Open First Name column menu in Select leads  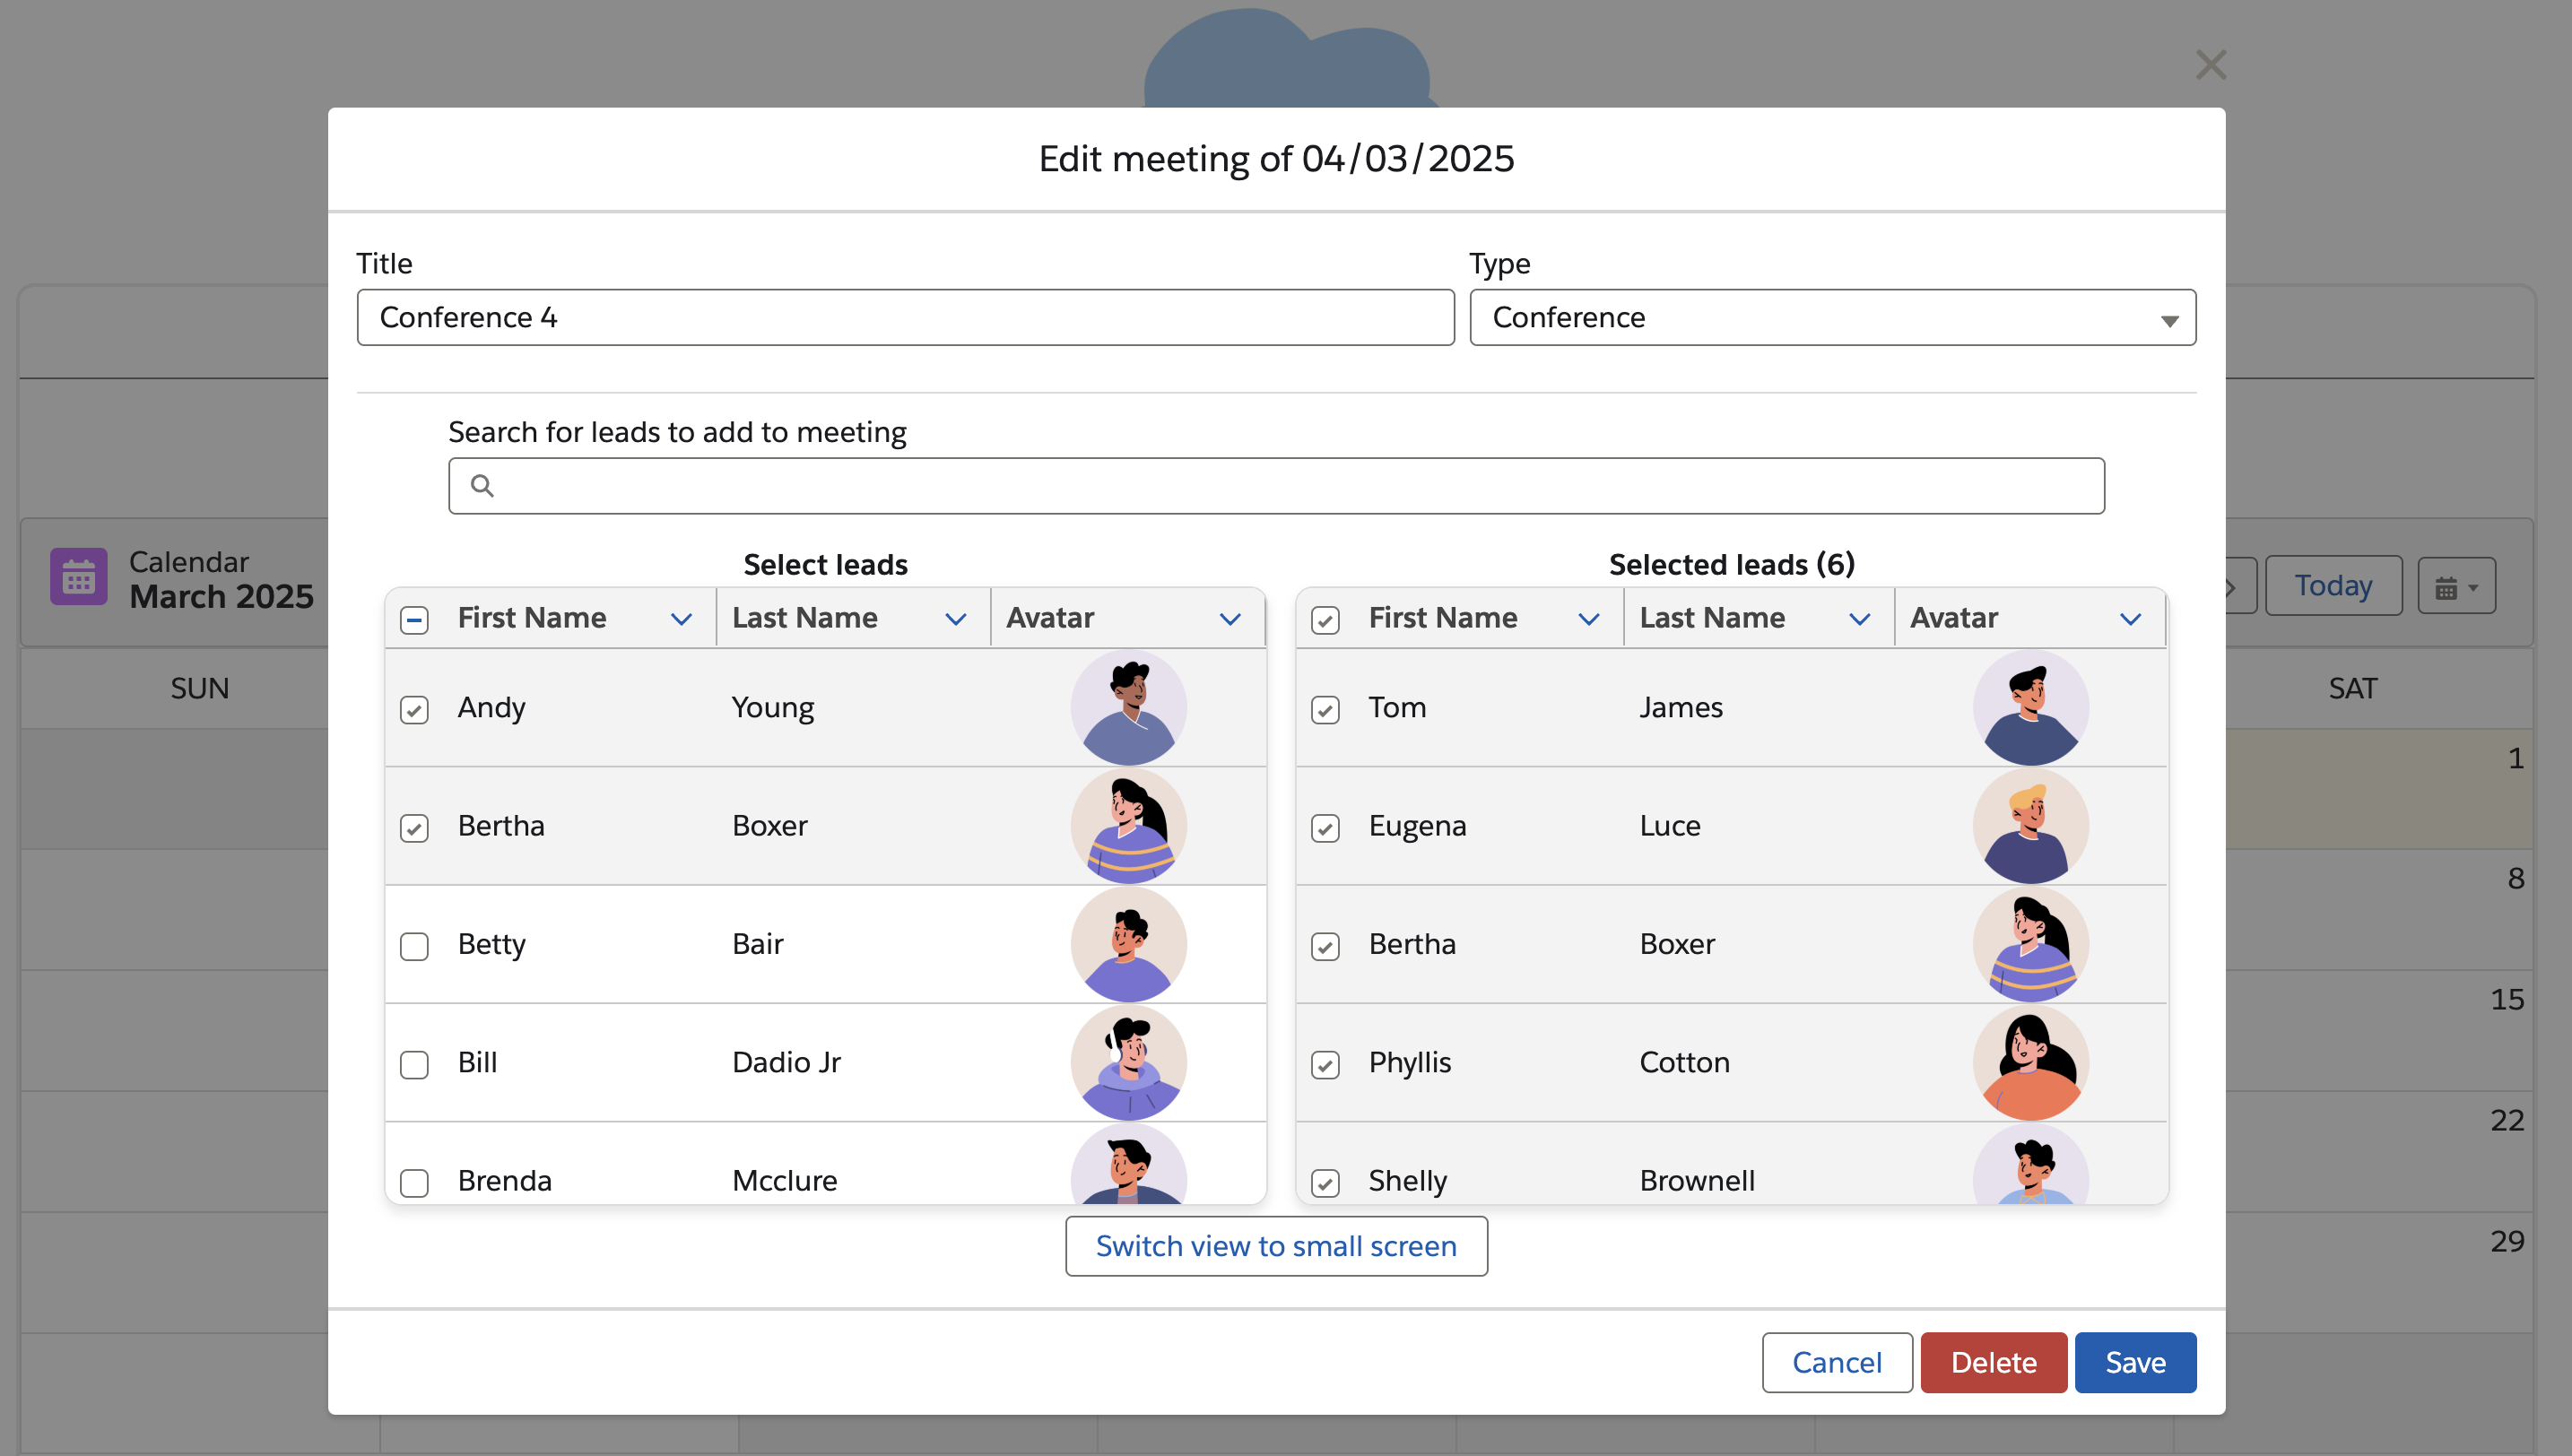pos(681,619)
